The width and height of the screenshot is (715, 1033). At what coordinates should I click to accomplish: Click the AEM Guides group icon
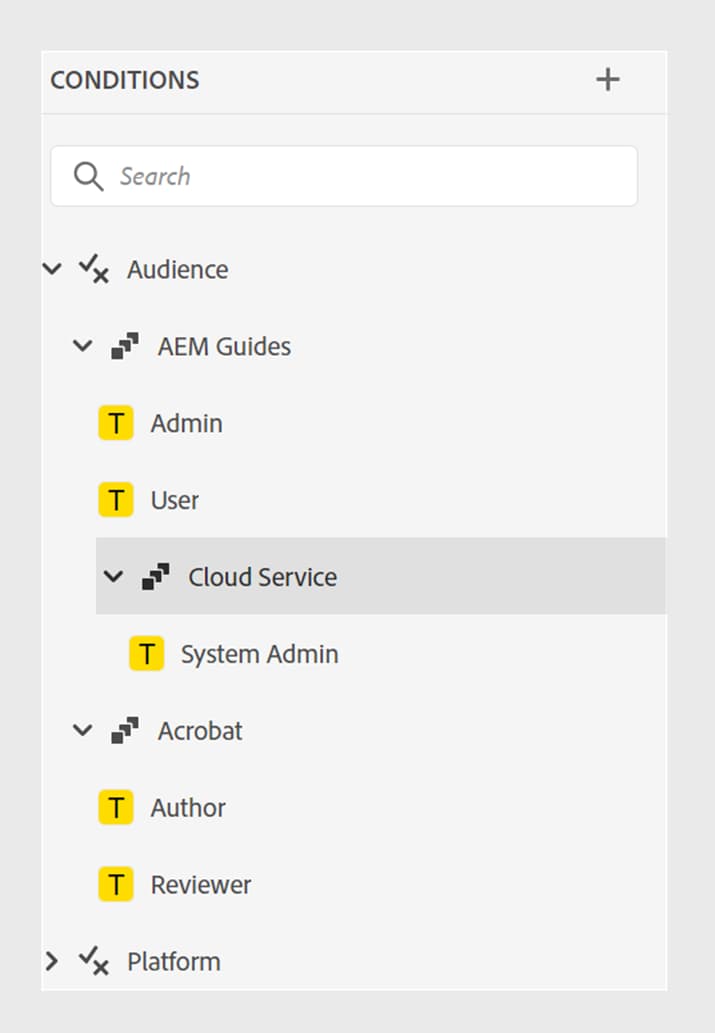coord(125,347)
